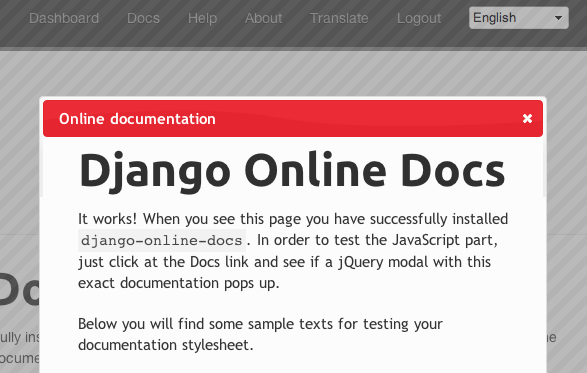The width and height of the screenshot is (587, 373).
Task: Click the django-online-docs code snippet
Action: pyautogui.click(x=162, y=240)
